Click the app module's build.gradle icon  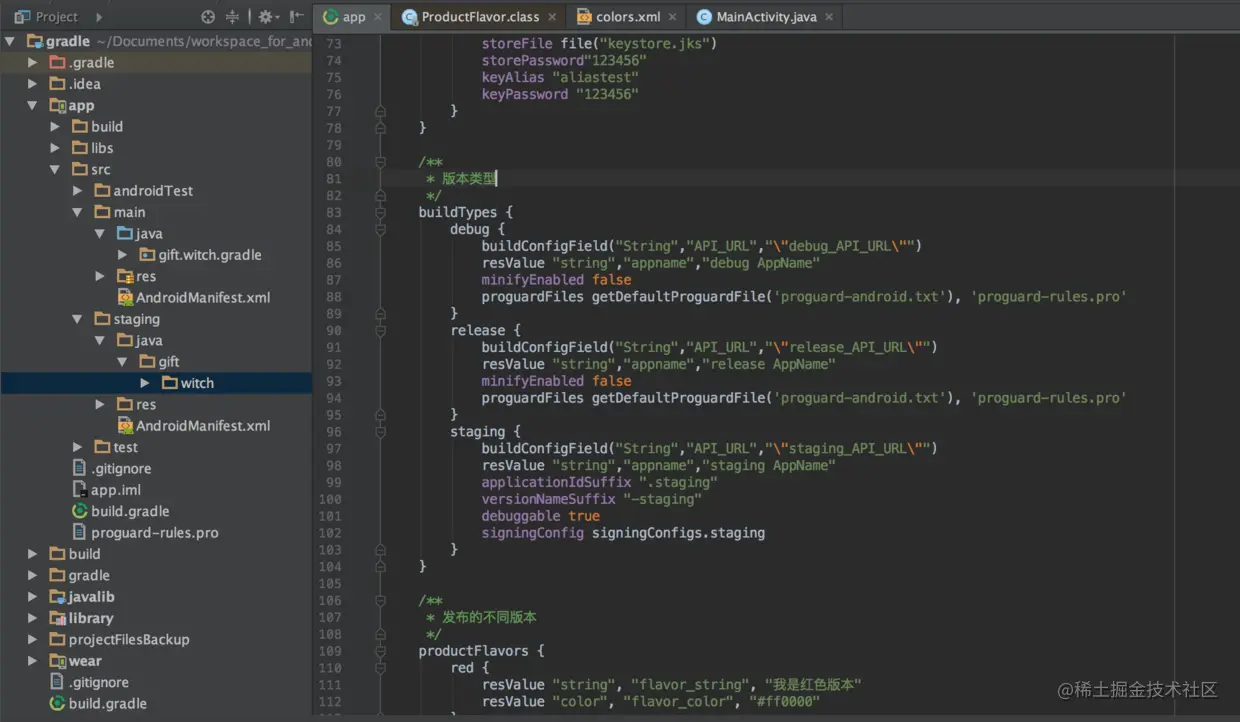pos(80,511)
